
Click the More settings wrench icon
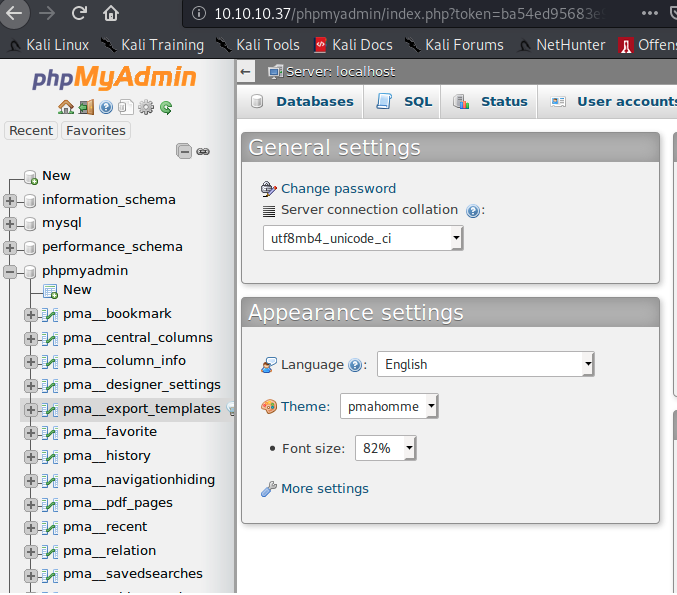tap(269, 489)
